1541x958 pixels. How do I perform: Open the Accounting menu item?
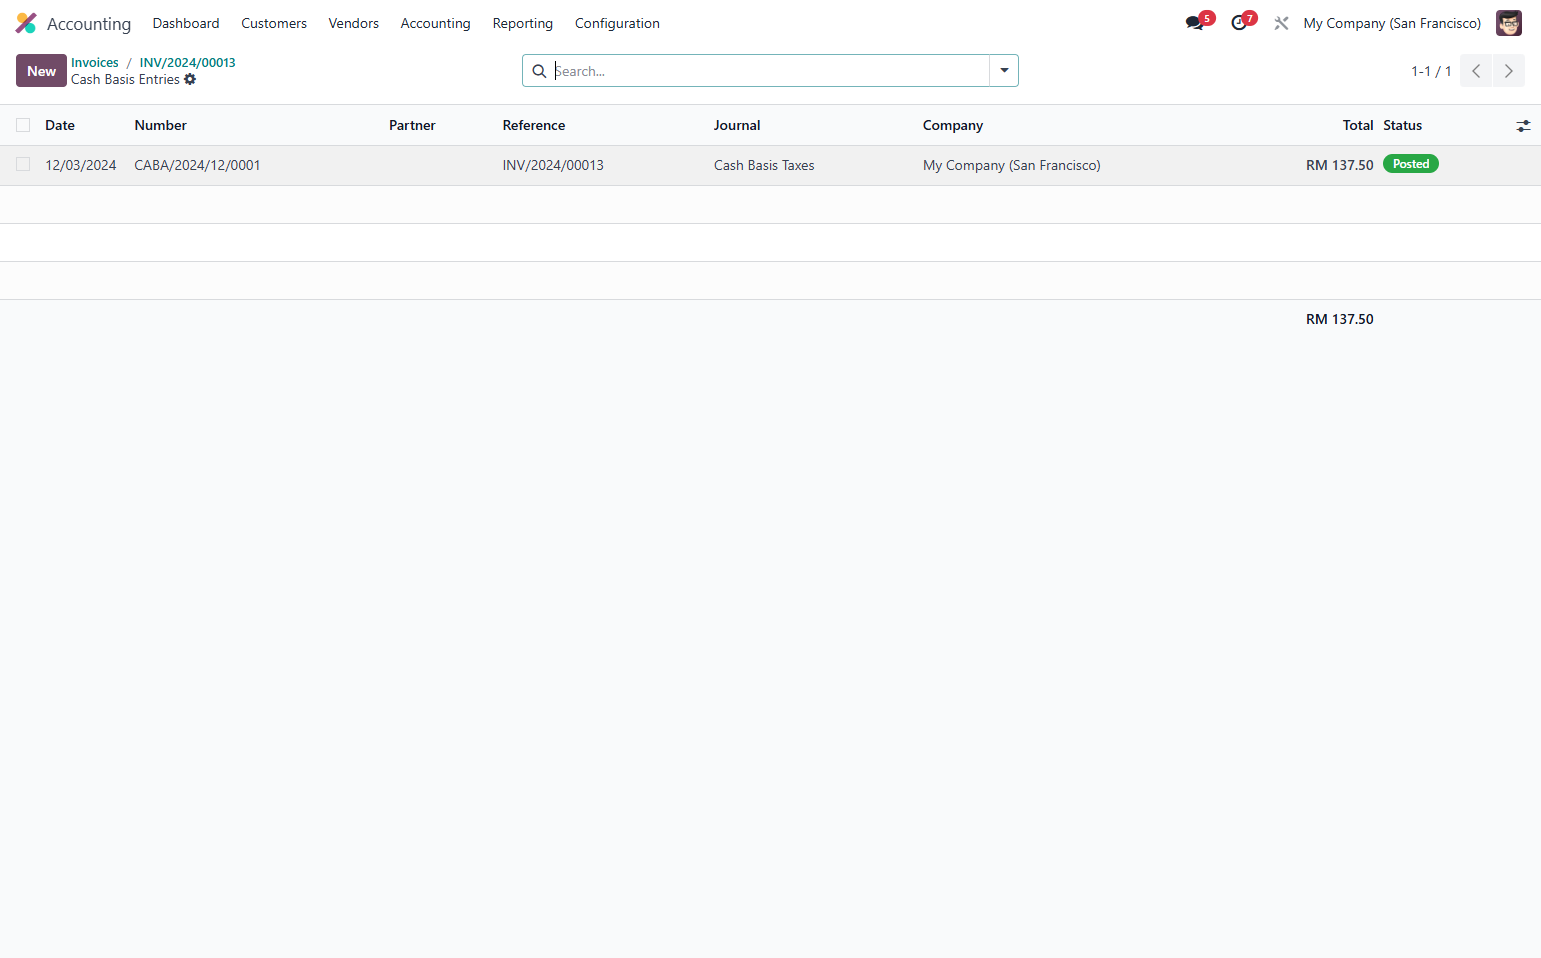435,23
